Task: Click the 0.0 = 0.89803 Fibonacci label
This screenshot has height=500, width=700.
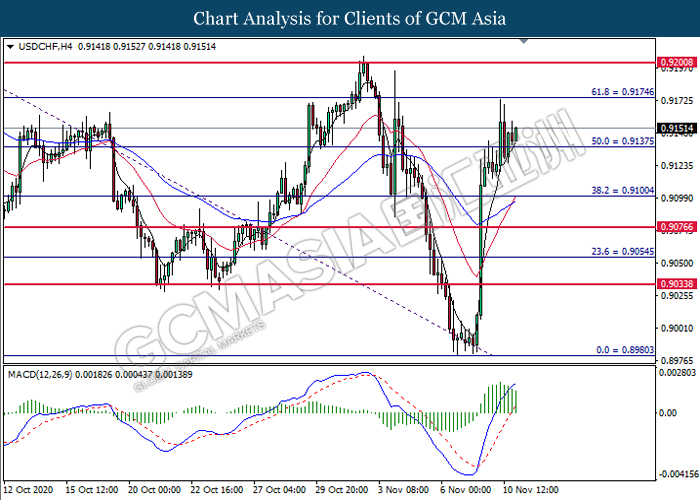Action: pos(625,350)
